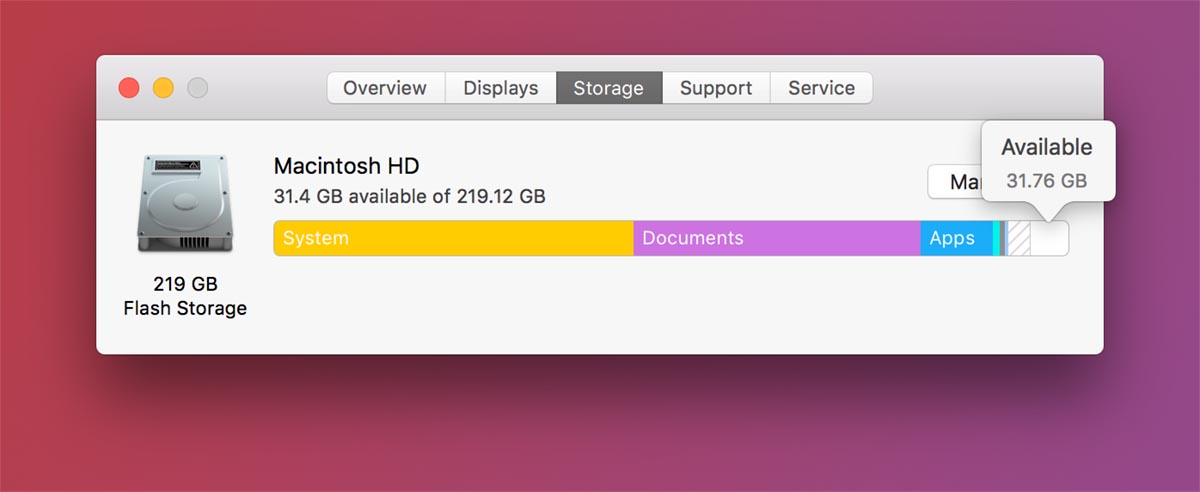Click the thin teal storage segment
Screen dimensions: 1200x492
(996, 238)
